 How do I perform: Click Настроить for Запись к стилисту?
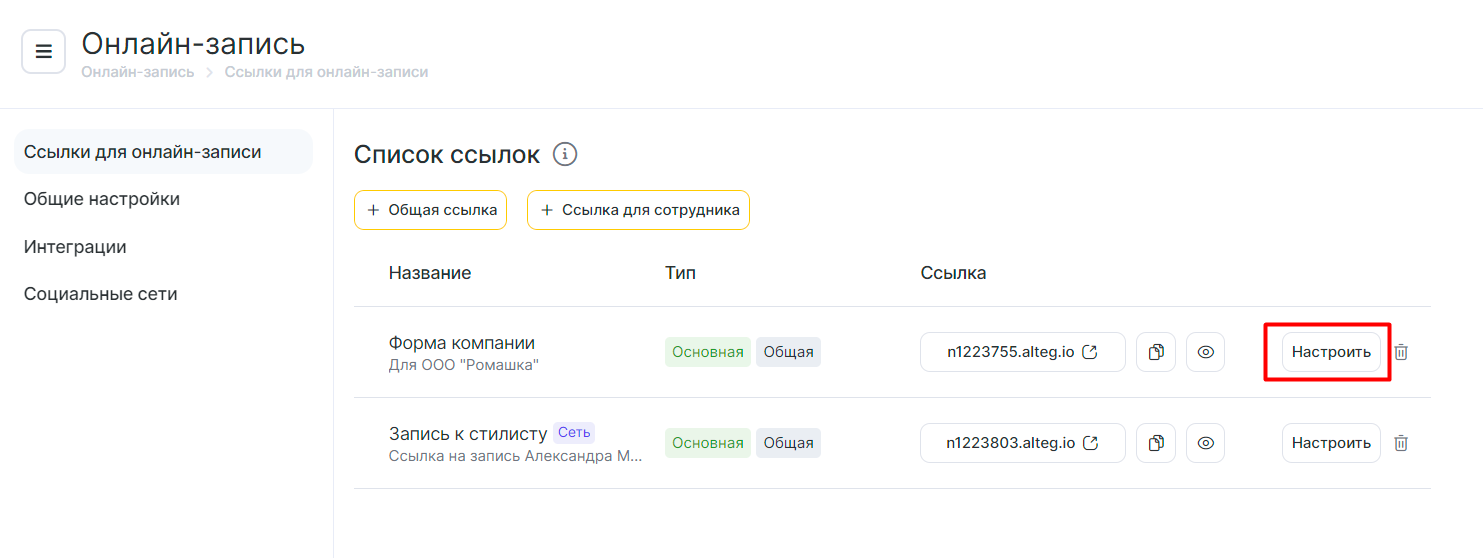point(1331,443)
